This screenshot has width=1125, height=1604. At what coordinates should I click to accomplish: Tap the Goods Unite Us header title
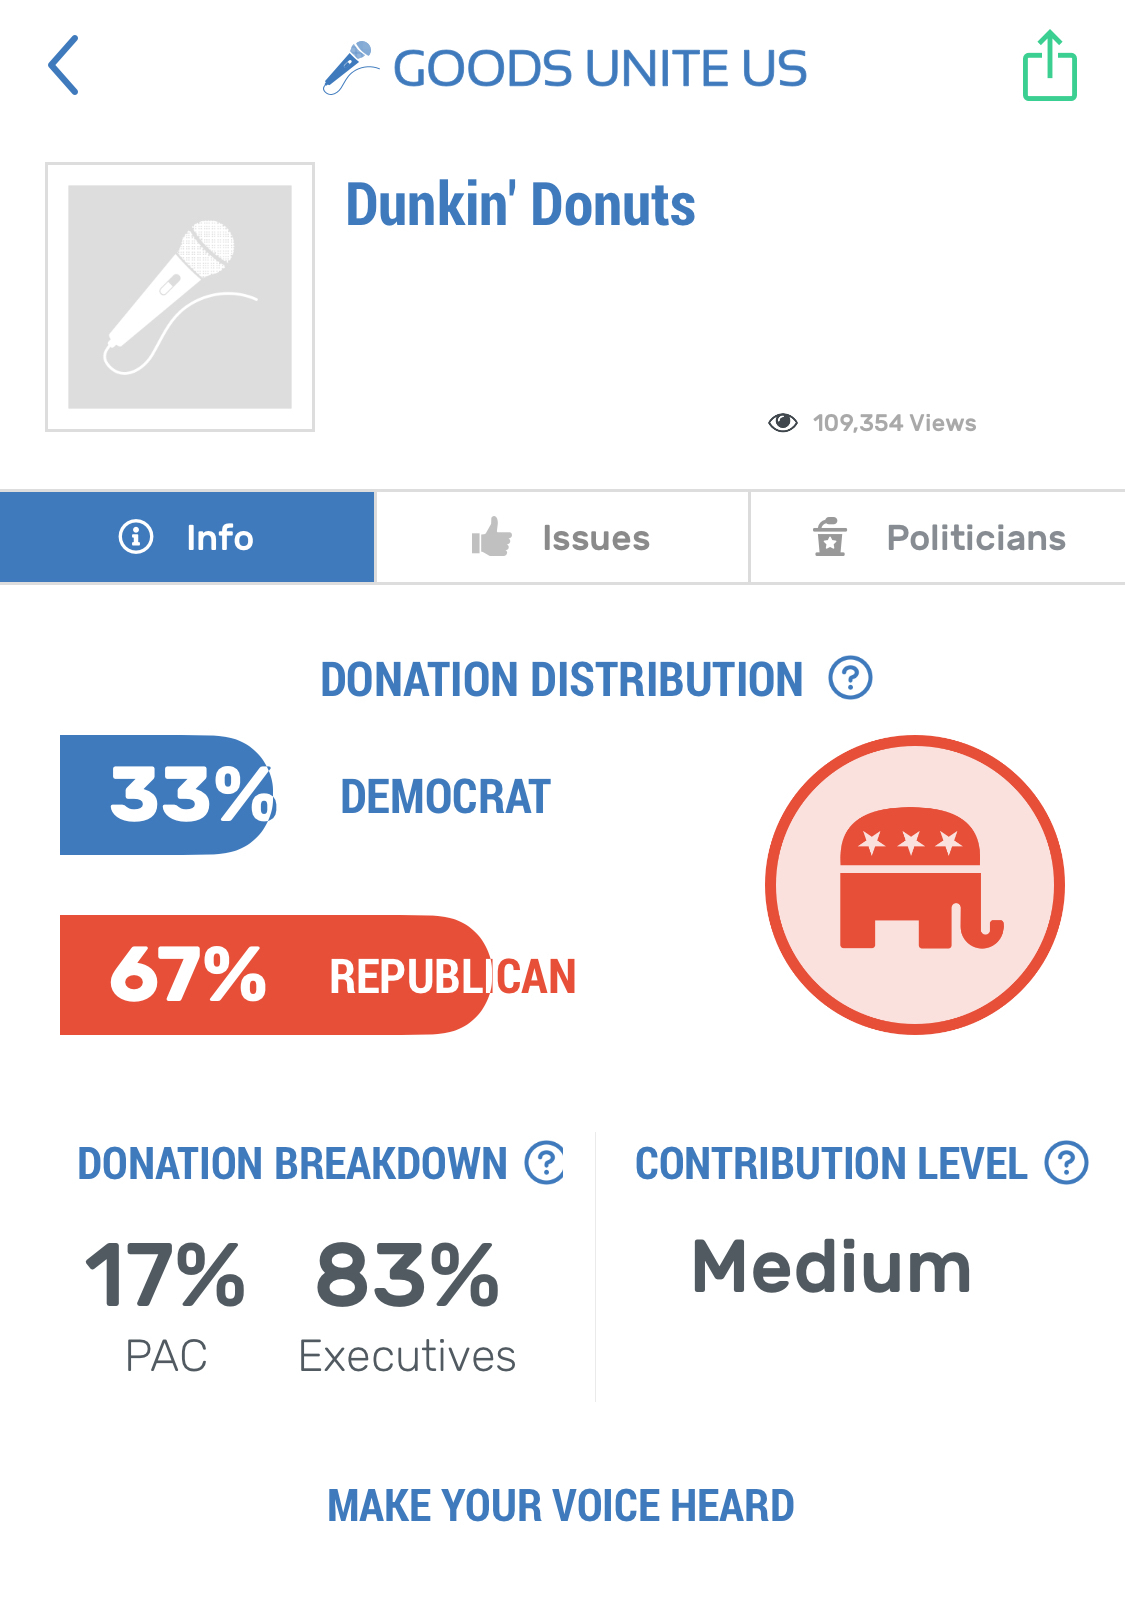(600, 68)
